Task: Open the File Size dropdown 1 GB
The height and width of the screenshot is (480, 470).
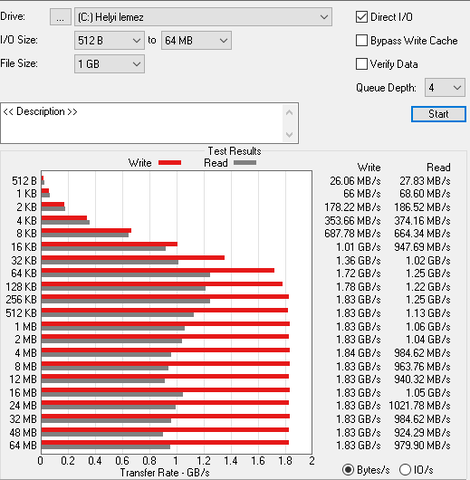Action: (109, 64)
